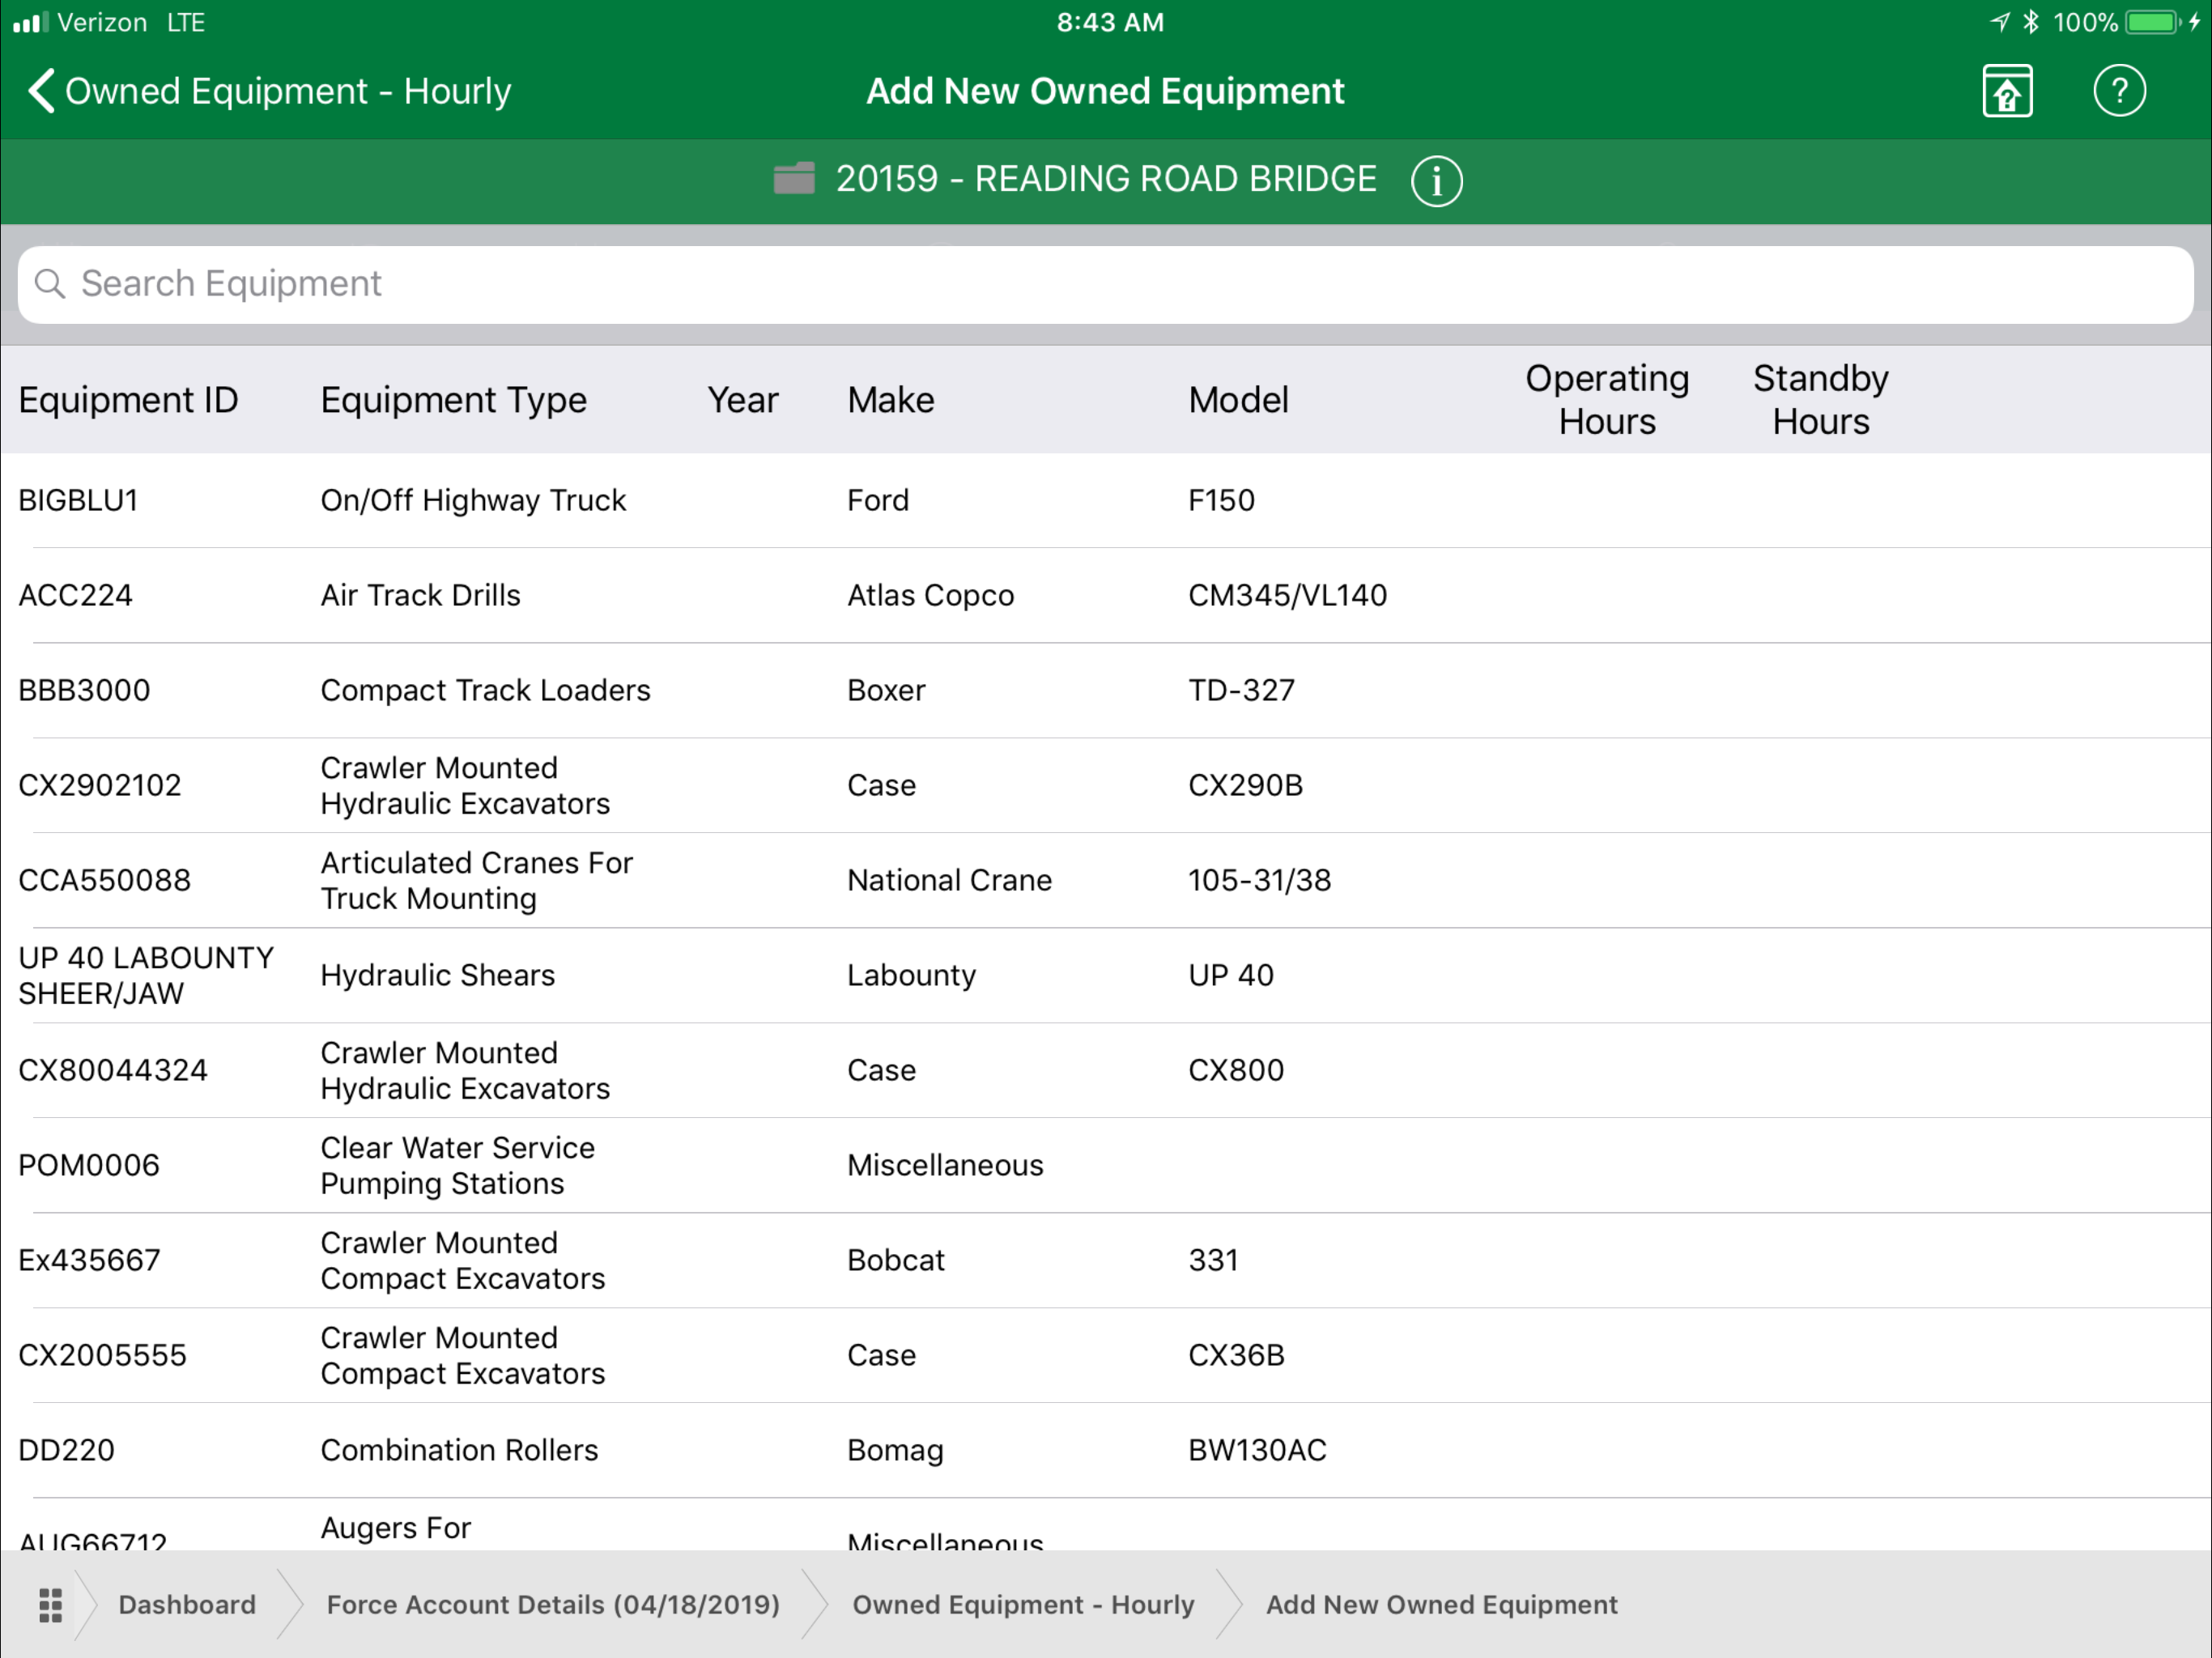Click model CX800
2212x1658 pixels.
1236,1070
